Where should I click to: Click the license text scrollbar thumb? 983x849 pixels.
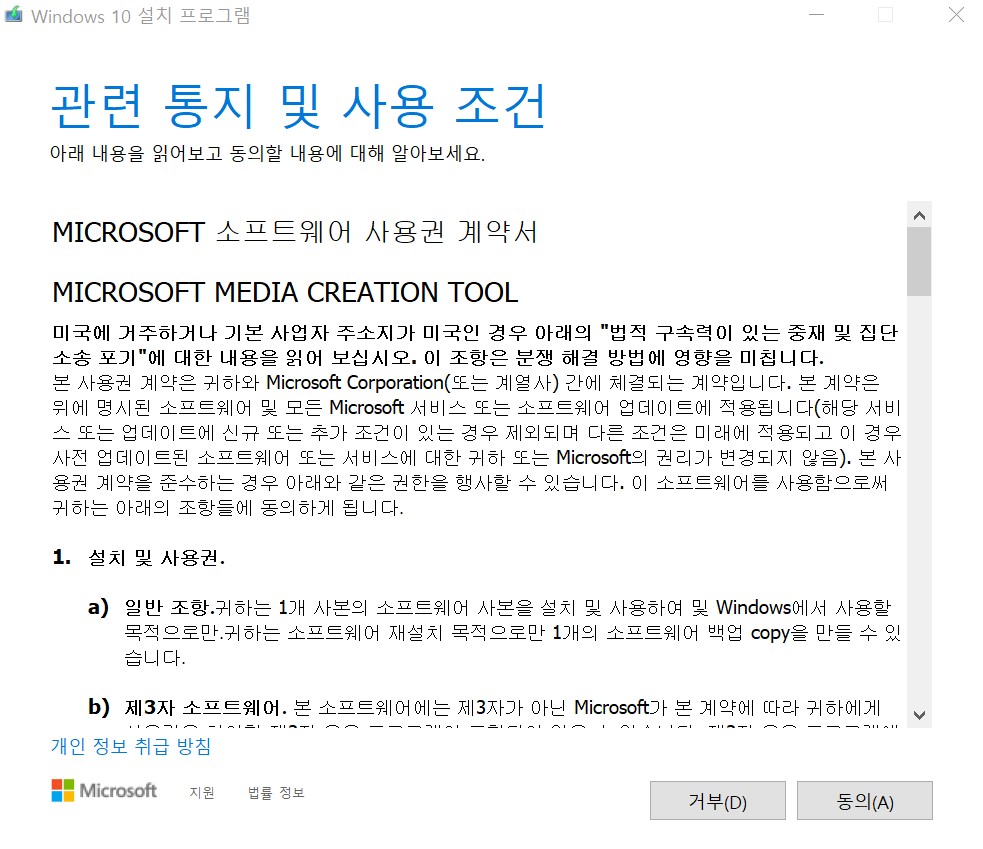tap(920, 261)
